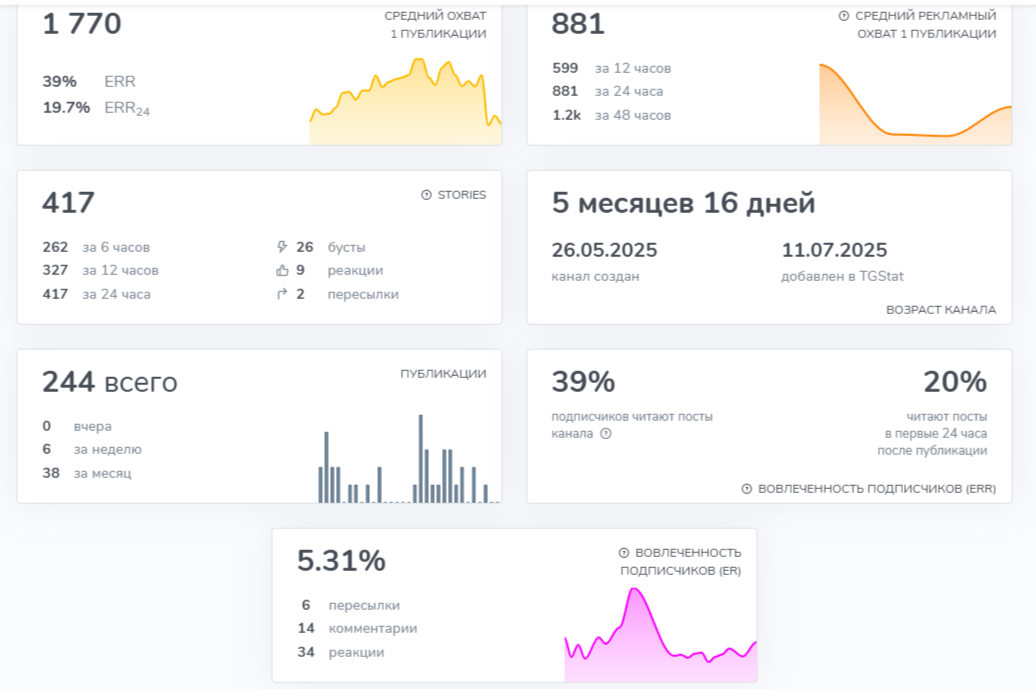Click help icon after 'читают посты канала'
Image resolution: width=1036 pixels, height=689 pixels.
(x=606, y=434)
